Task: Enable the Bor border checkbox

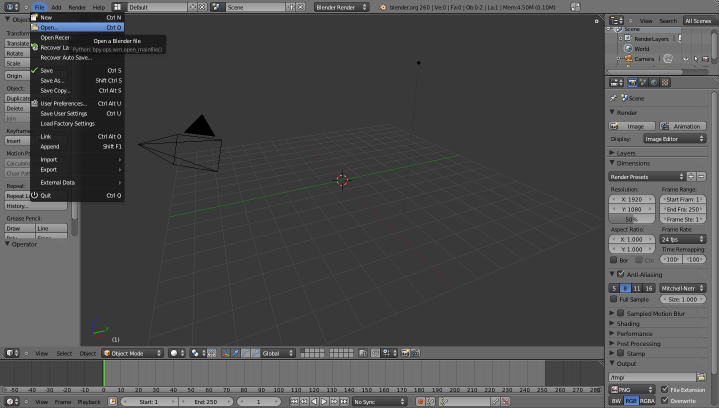Action: click(x=614, y=260)
